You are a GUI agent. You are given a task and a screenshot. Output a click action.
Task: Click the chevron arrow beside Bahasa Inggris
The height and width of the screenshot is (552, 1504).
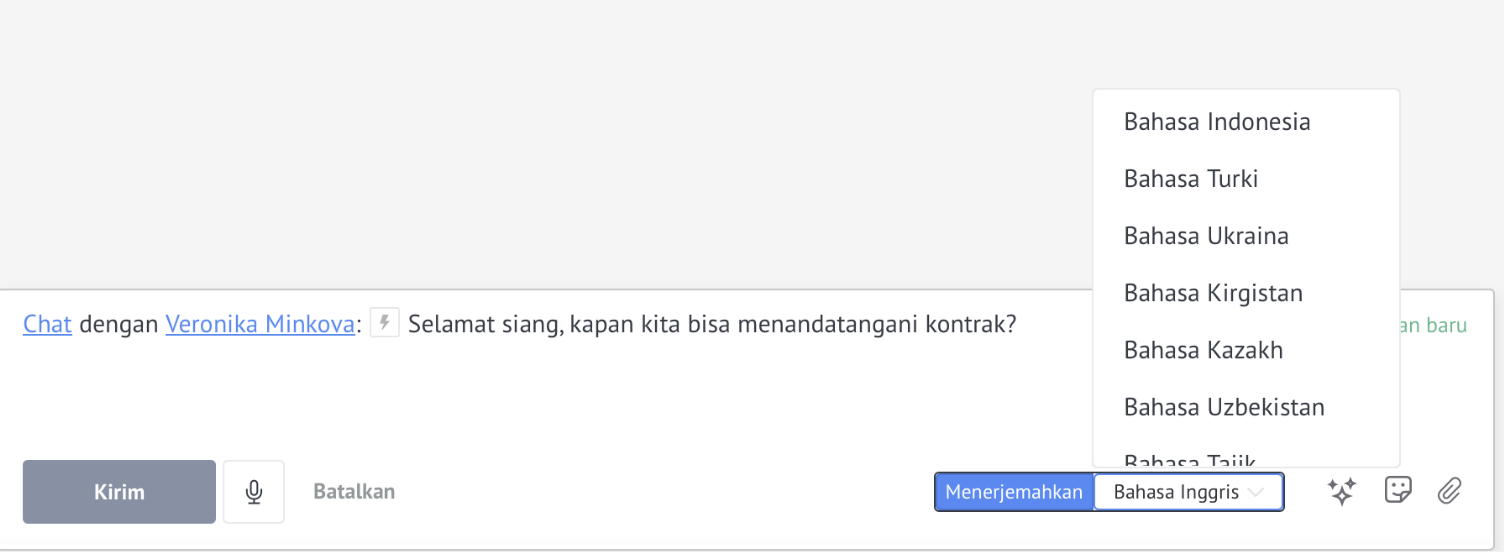(x=1256, y=492)
